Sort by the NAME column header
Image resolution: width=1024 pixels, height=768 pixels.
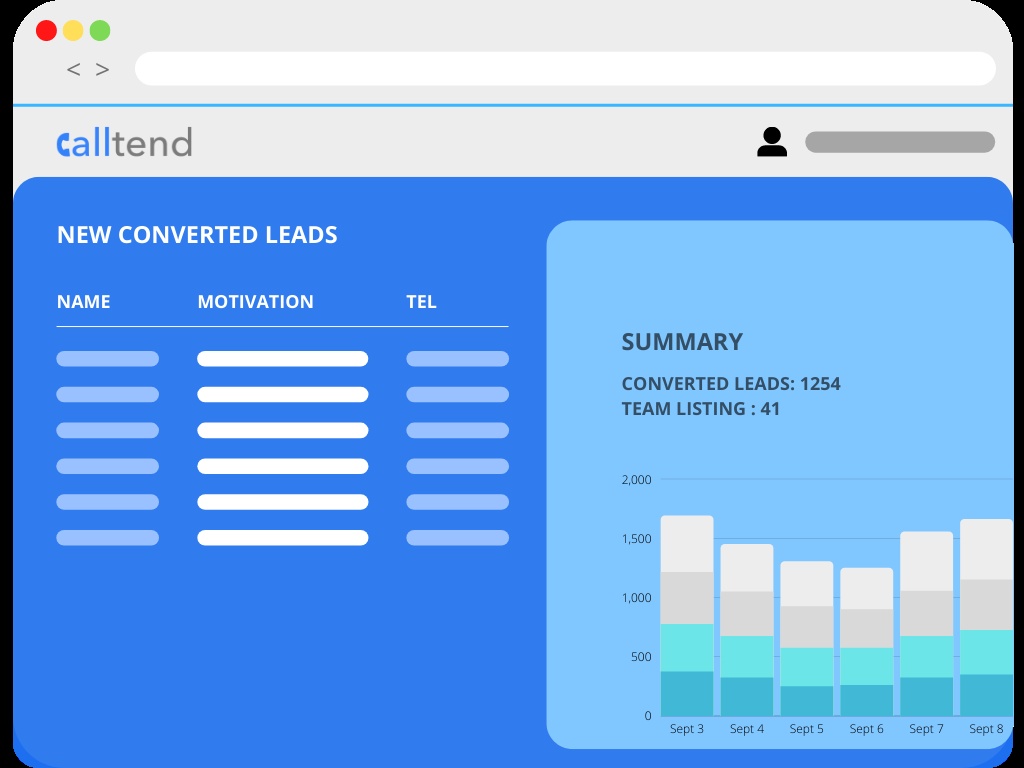[84, 302]
